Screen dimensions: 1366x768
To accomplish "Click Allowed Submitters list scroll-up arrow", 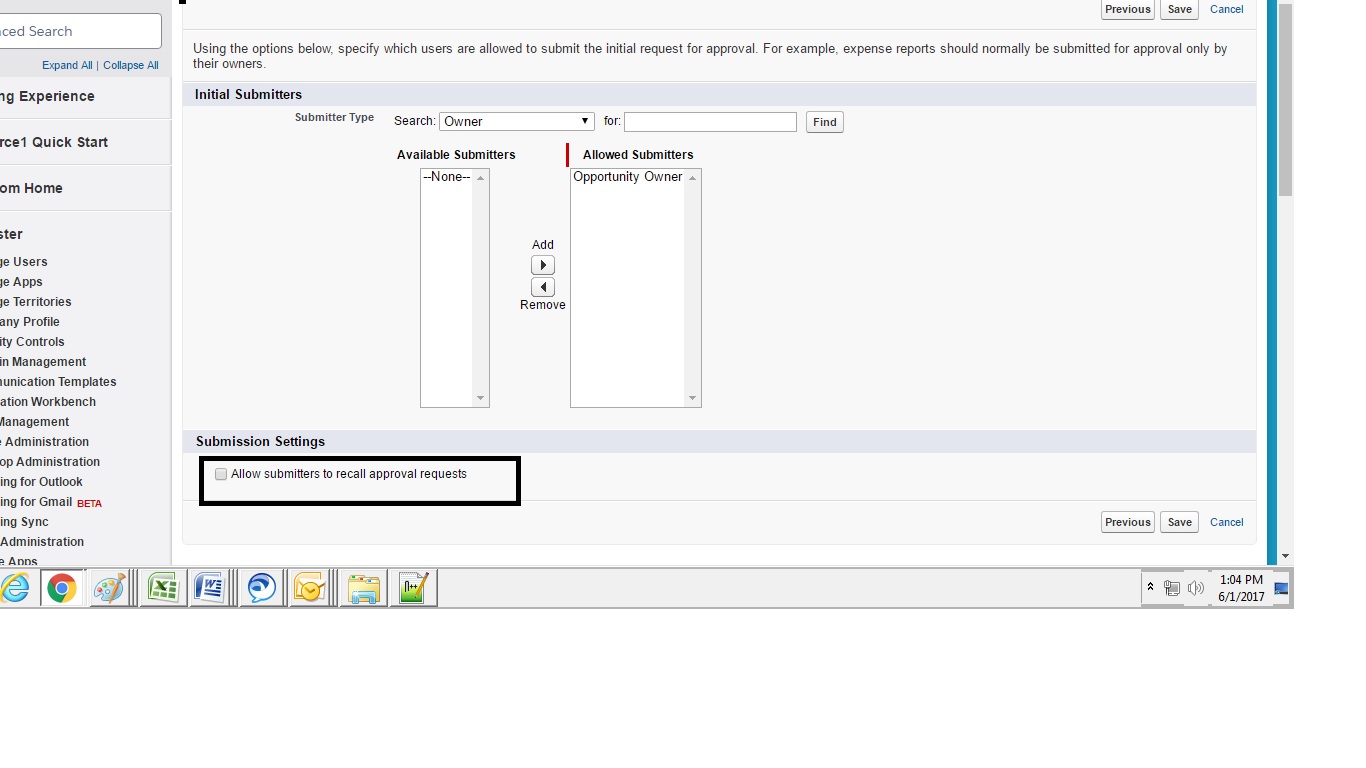I will click(x=692, y=178).
